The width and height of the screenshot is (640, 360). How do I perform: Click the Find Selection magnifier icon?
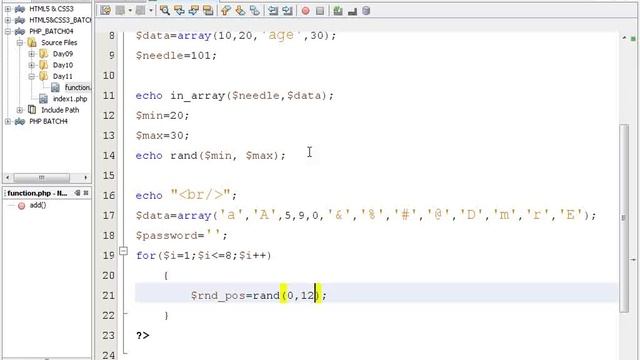(165, 11)
